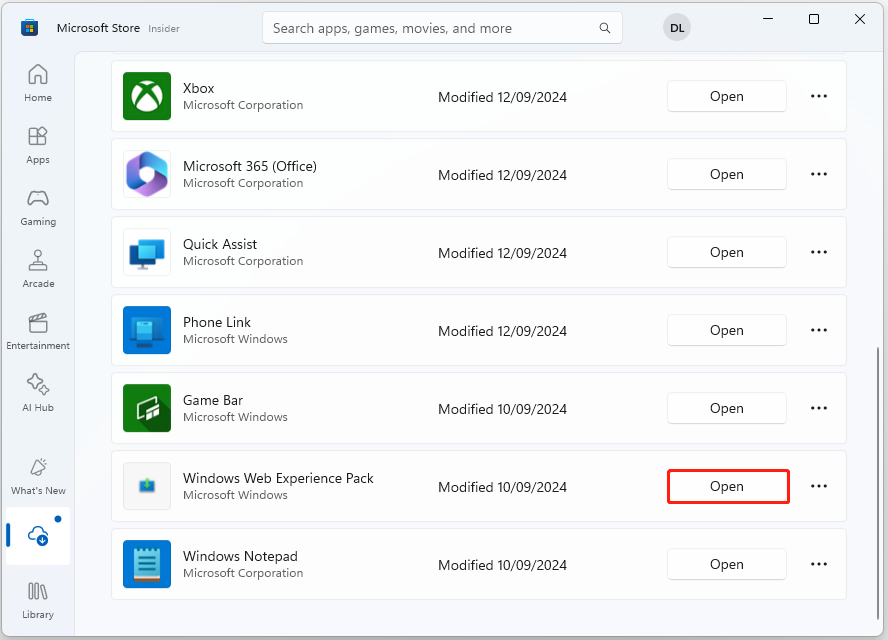The image size is (888, 640).
Task: Show more options for Quick Assist
Action: click(x=819, y=252)
